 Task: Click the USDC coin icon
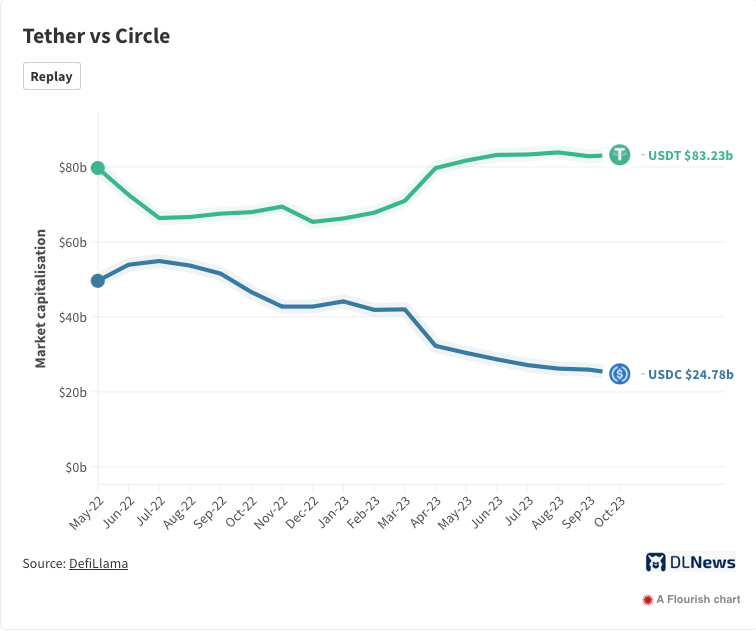(x=620, y=374)
